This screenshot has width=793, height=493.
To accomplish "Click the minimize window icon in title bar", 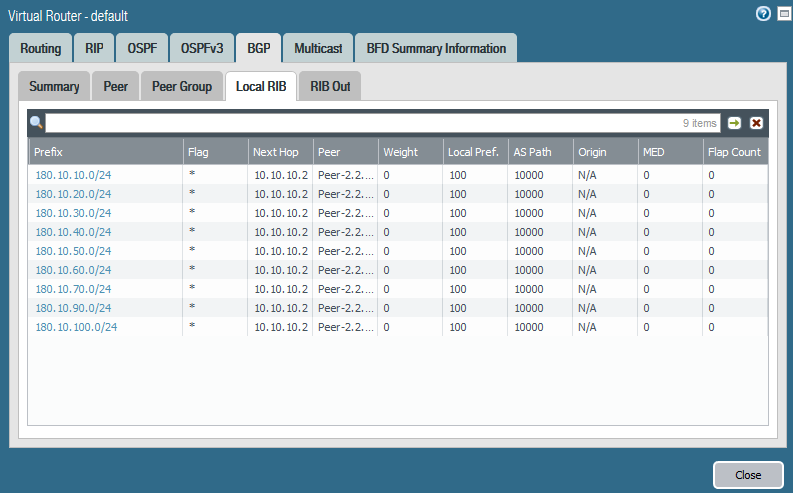I will [783, 14].
